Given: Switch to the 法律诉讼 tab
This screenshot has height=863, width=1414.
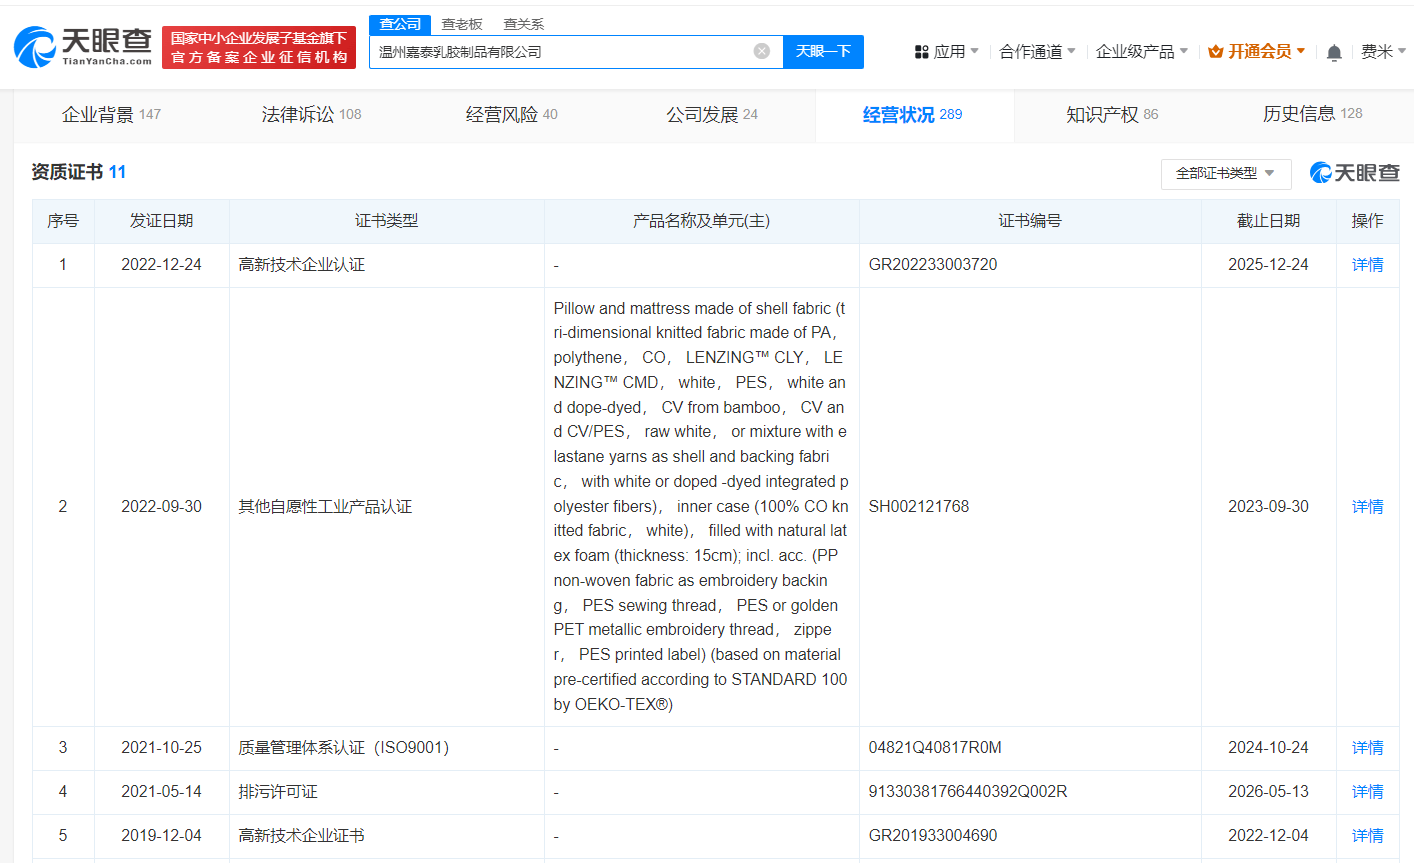Looking at the screenshot, I should coord(311,115).
